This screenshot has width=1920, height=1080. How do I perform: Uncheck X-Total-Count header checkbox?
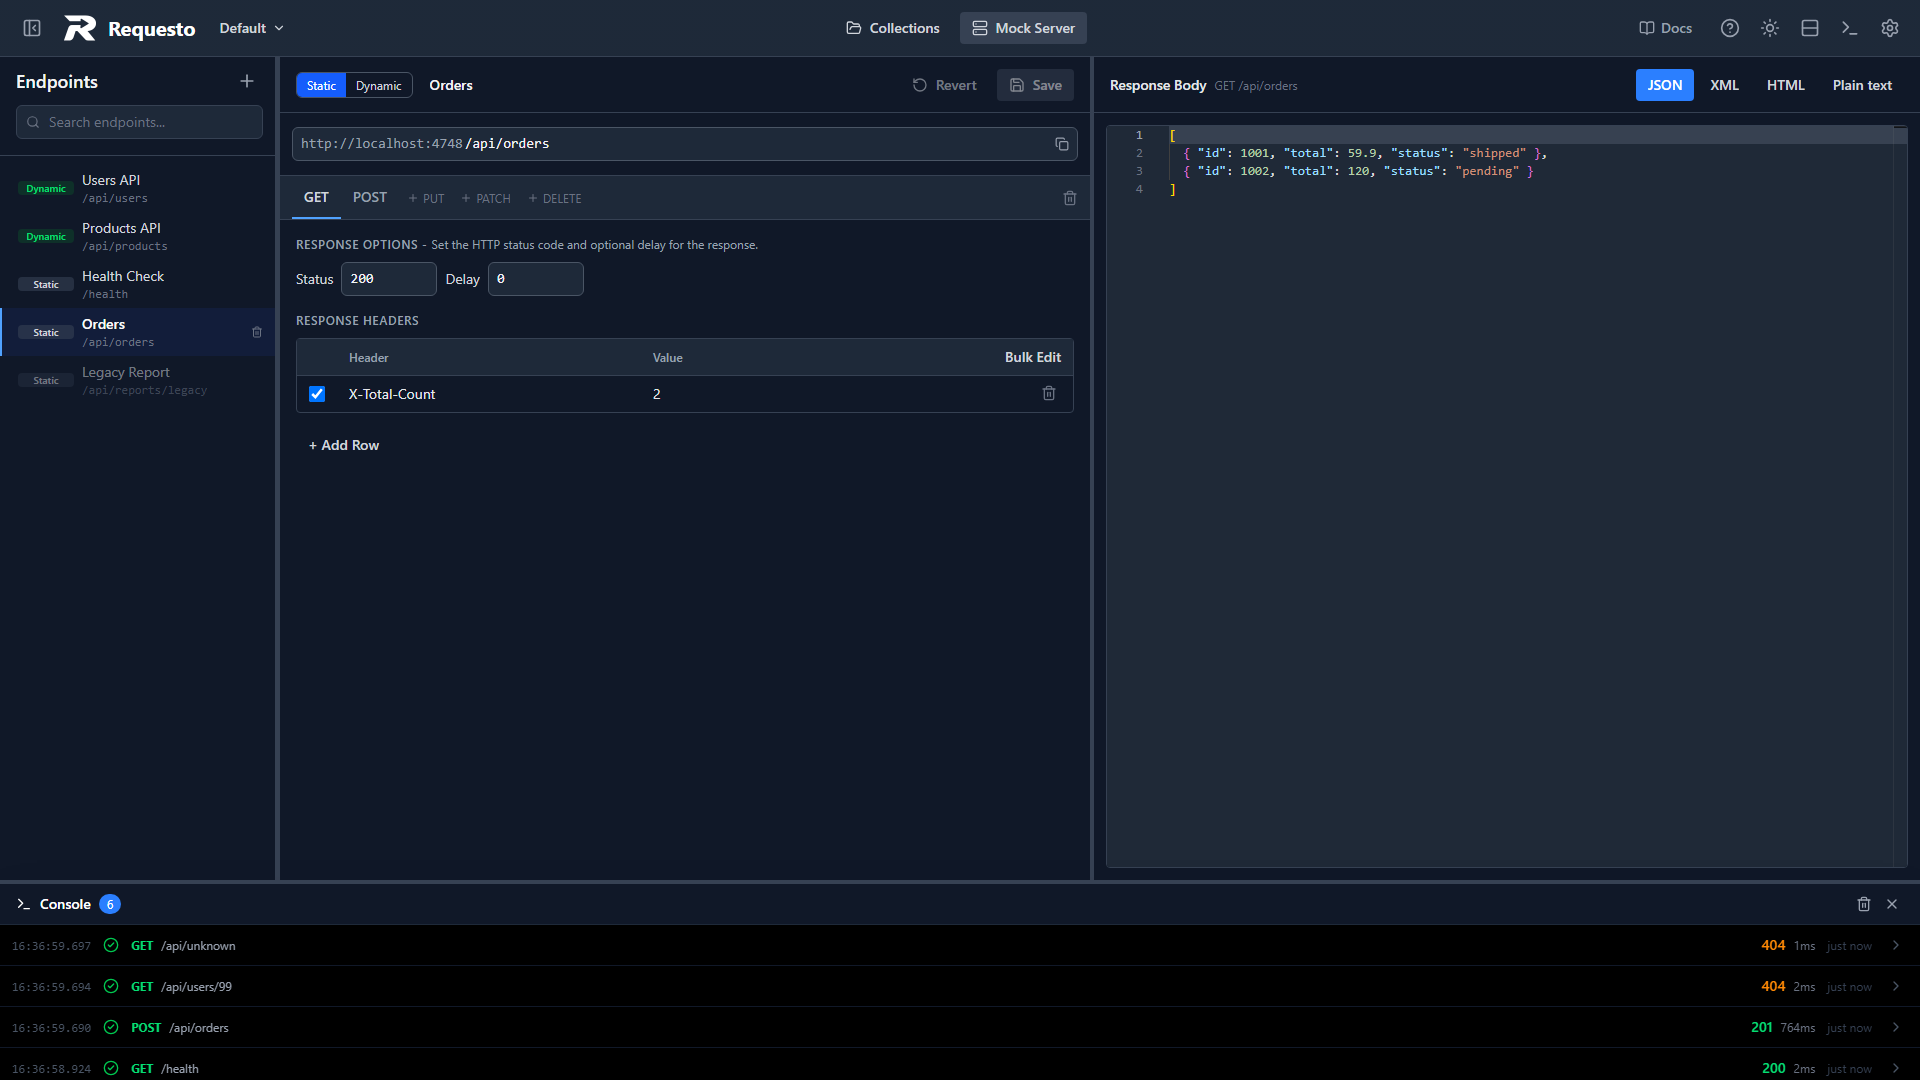pyautogui.click(x=317, y=394)
